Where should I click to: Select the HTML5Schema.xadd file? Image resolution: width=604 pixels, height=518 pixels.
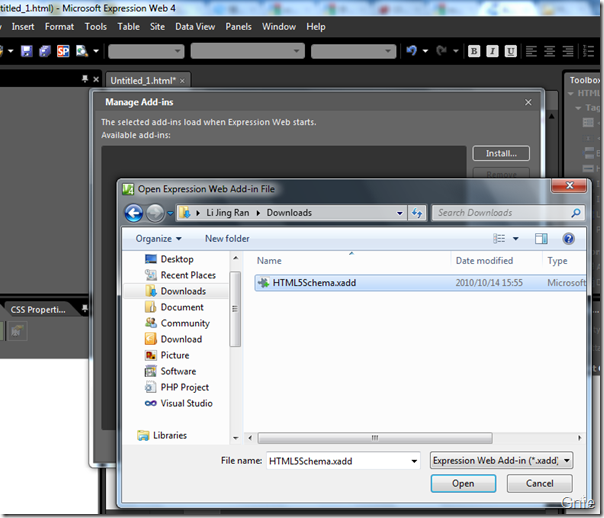click(420, 283)
